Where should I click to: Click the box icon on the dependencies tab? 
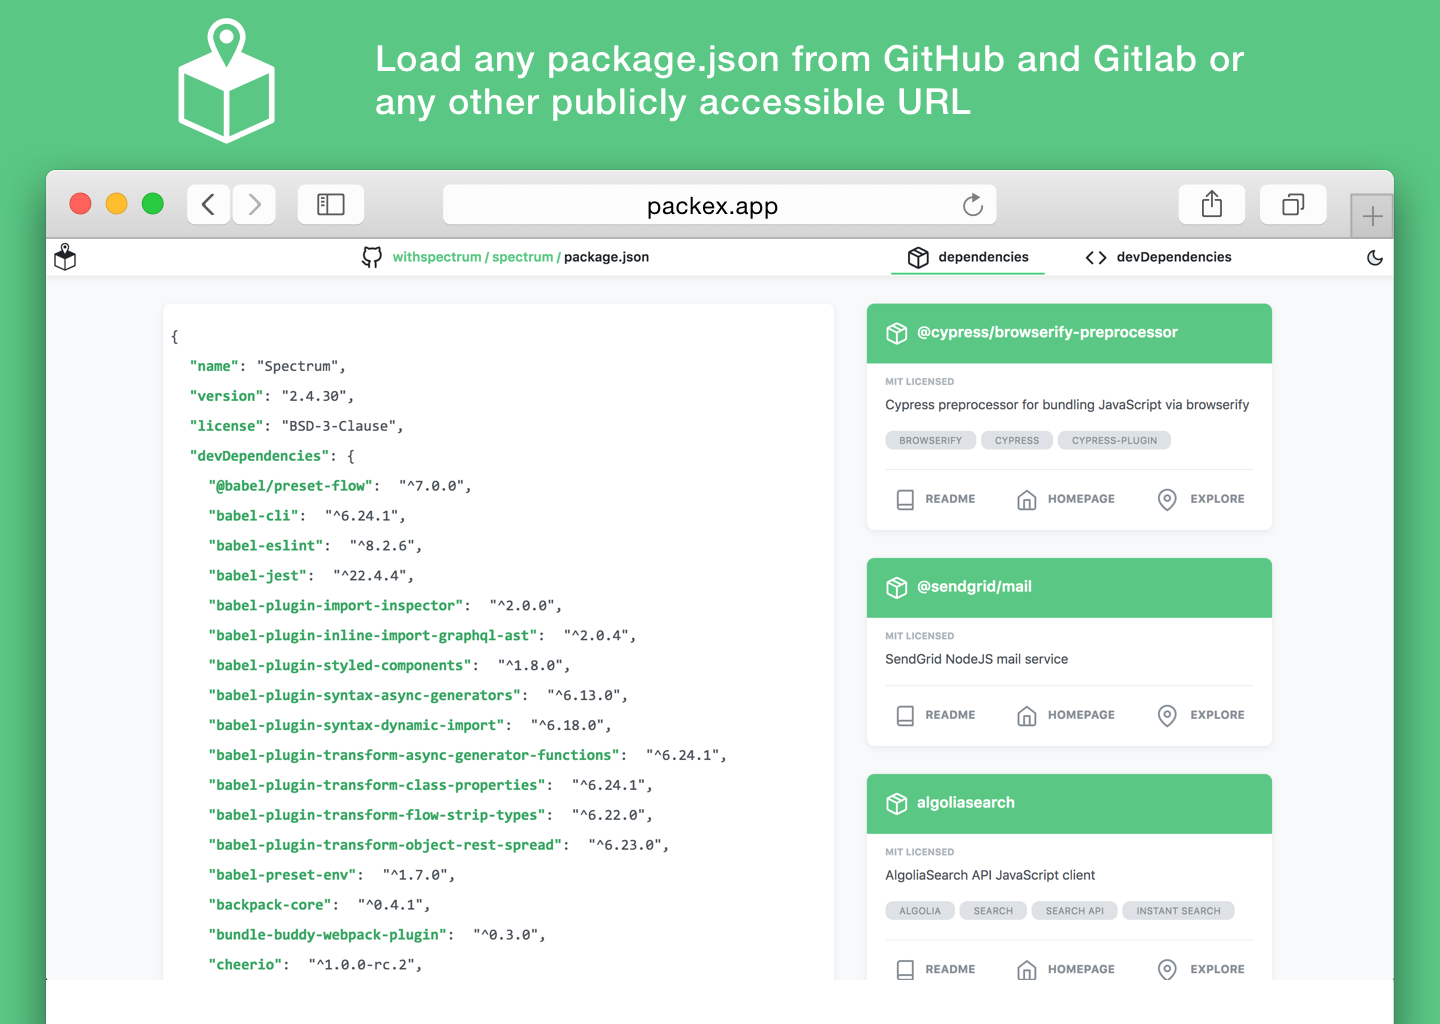point(918,257)
